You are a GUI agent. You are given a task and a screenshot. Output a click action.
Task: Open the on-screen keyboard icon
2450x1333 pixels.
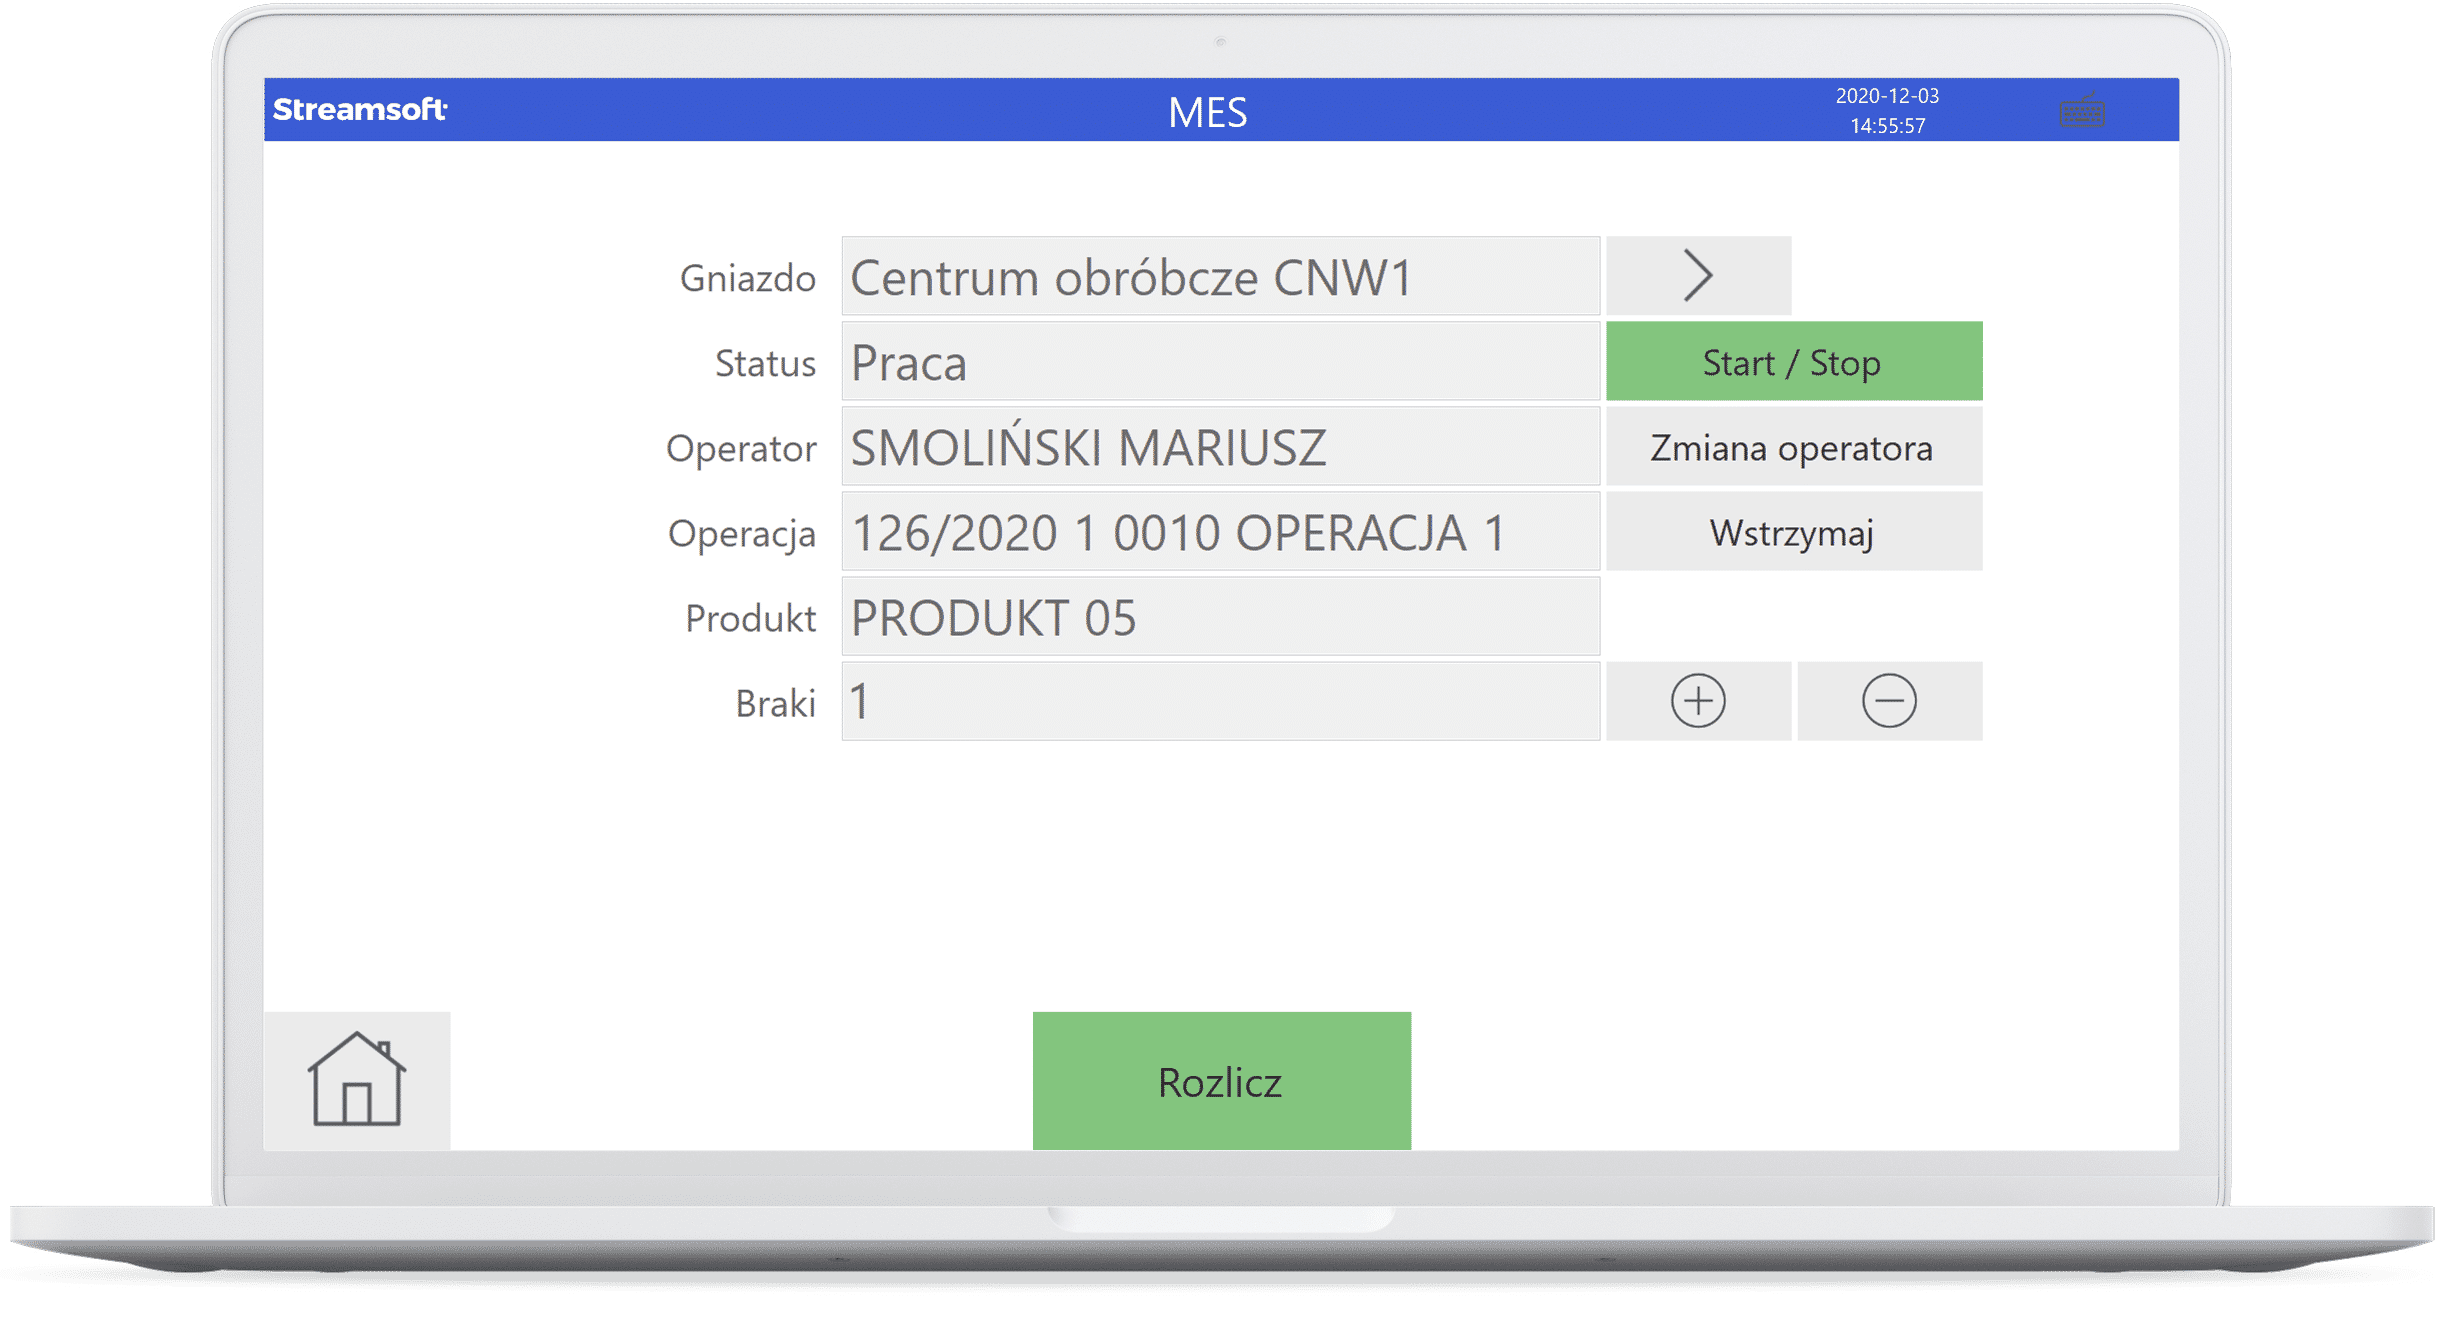(x=2082, y=110)
